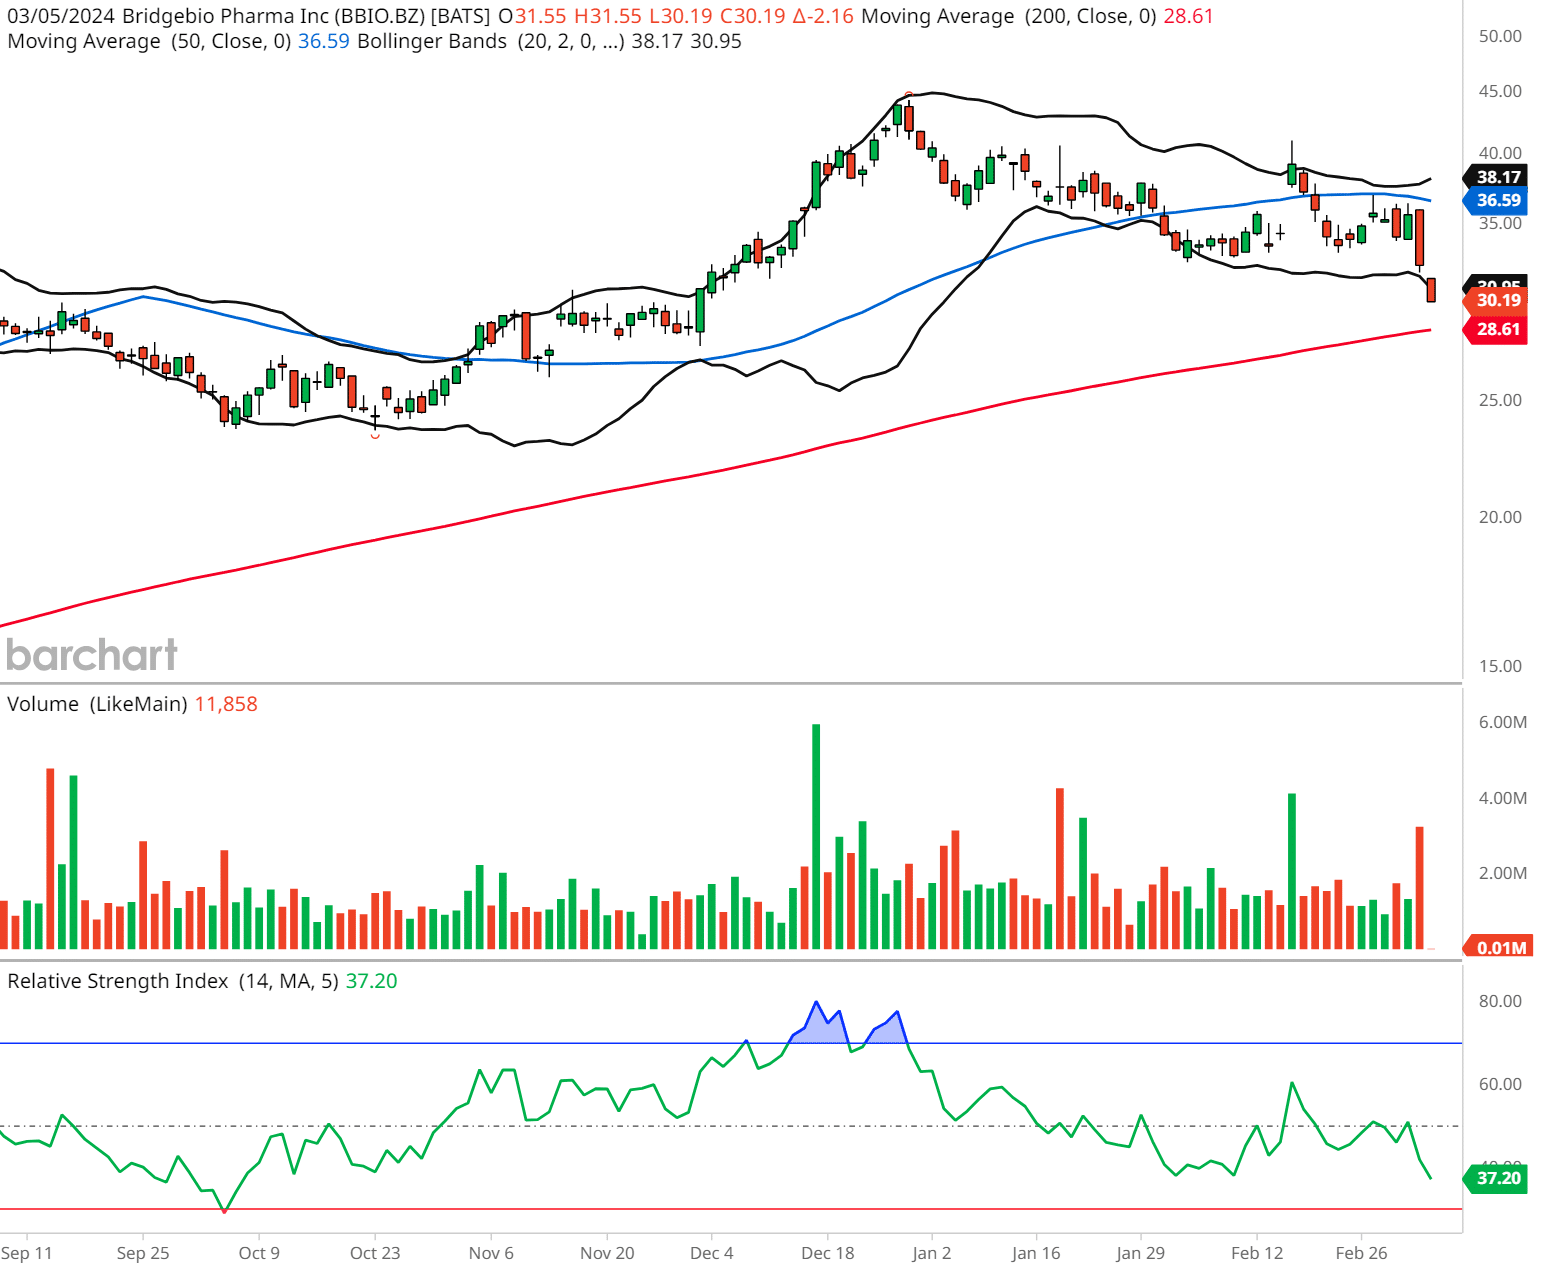Image resolution: width=1544 pixels, height=1272 pixels.
Task: Click the Bollinger values 38.17 30.95 in header
Action: click(x=687, y=41)
